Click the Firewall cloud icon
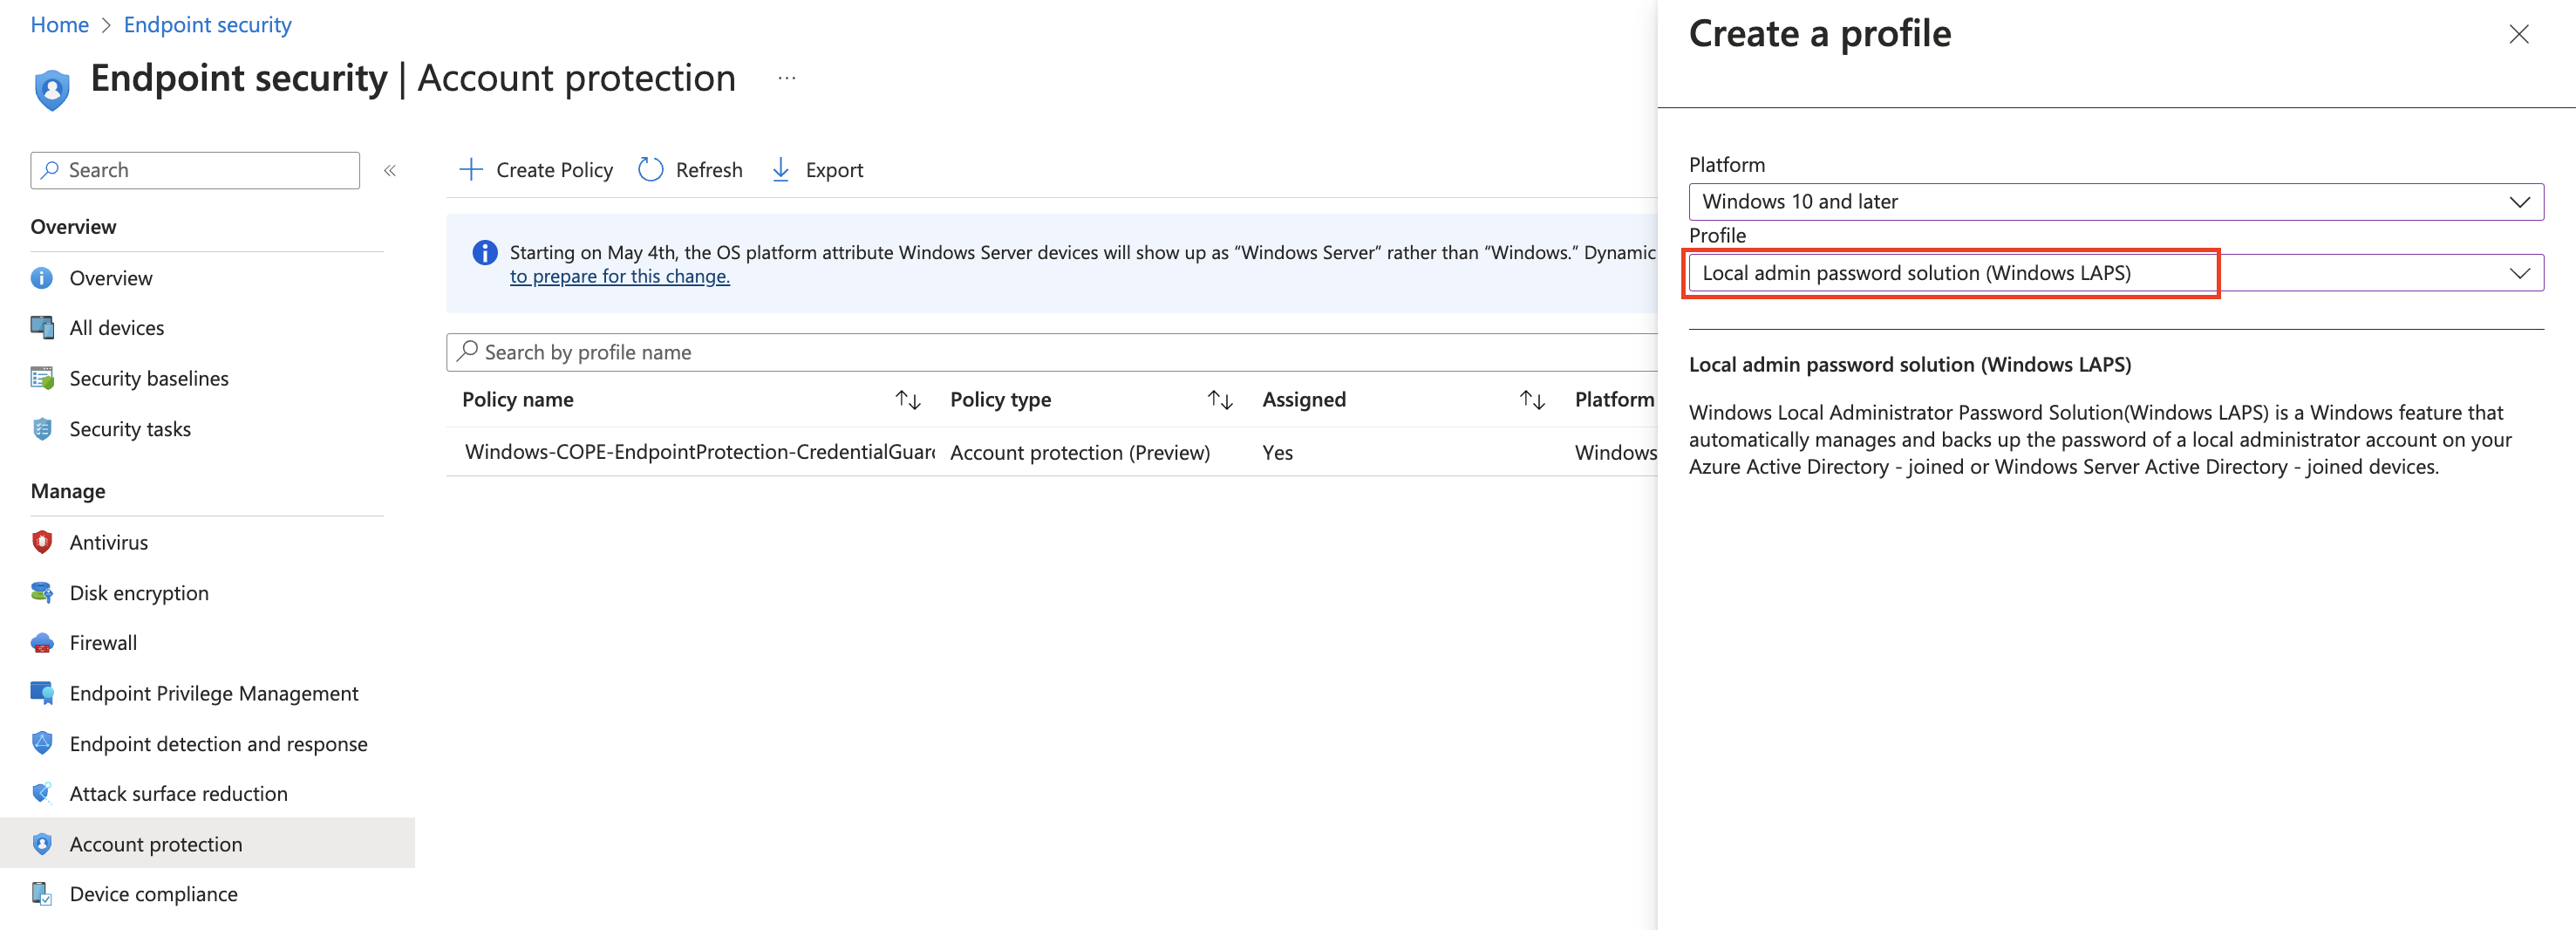2576x930 pixels. [x=42, y=643]
